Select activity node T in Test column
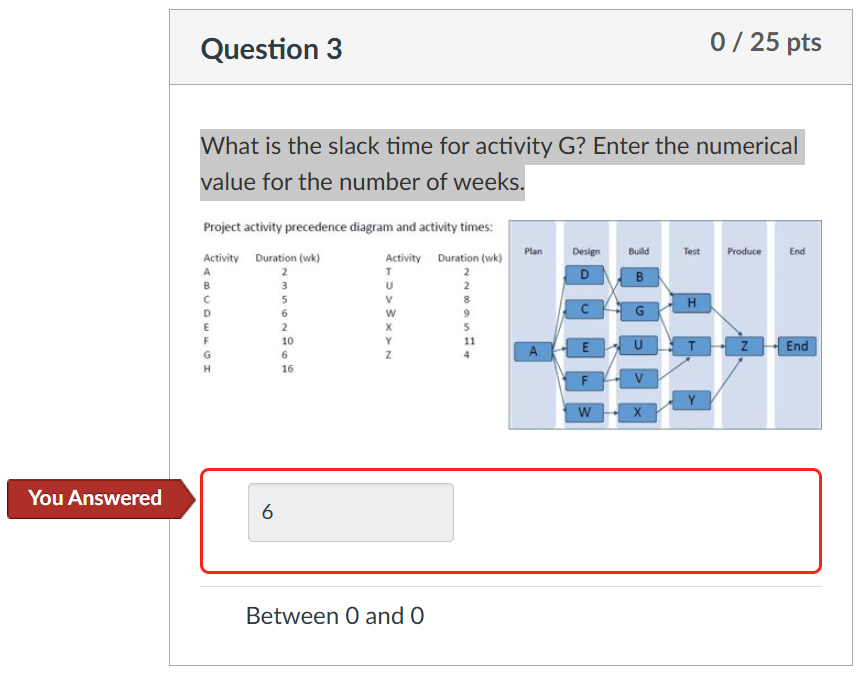This screenshot has height=674, width=858. tap(689, 347)
